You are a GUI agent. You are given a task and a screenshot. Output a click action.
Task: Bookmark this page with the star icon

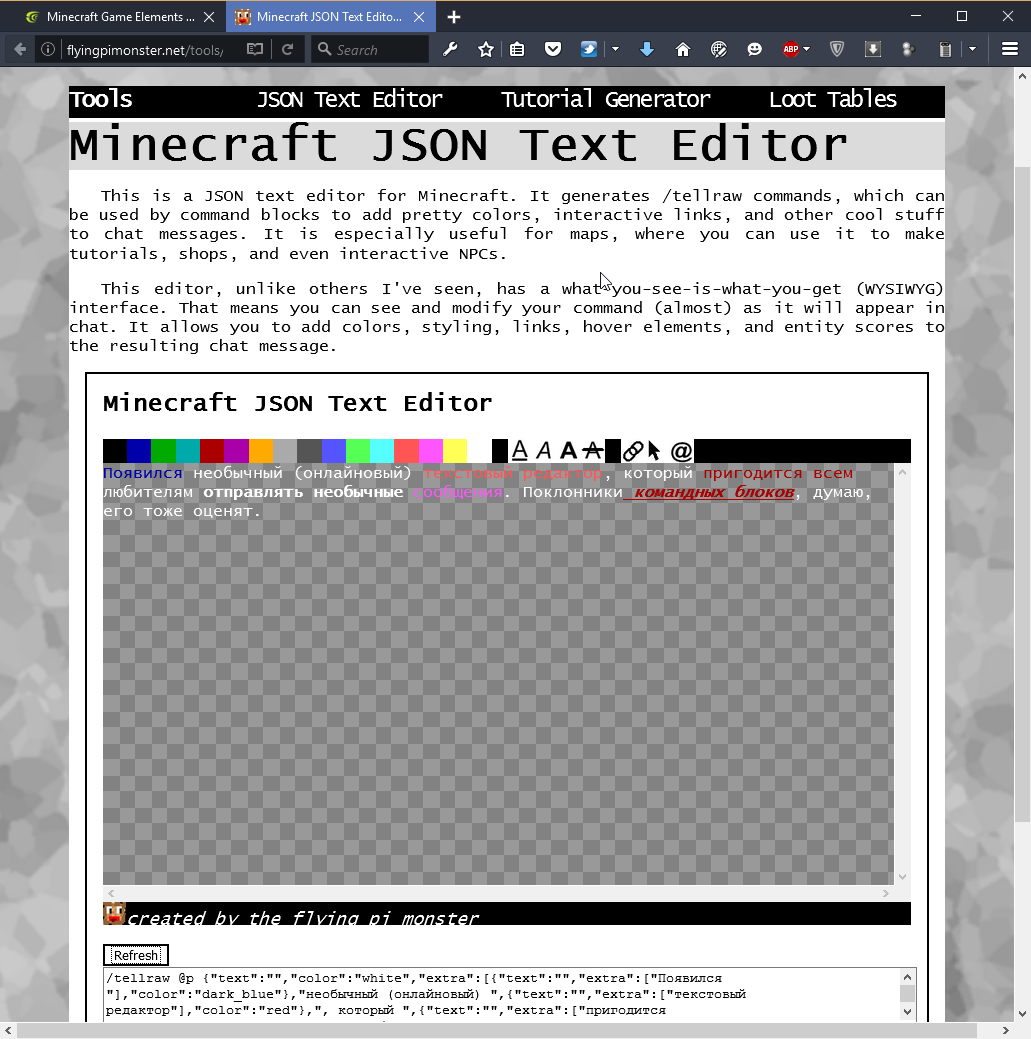pyautogui.click(x=486, y=49)
